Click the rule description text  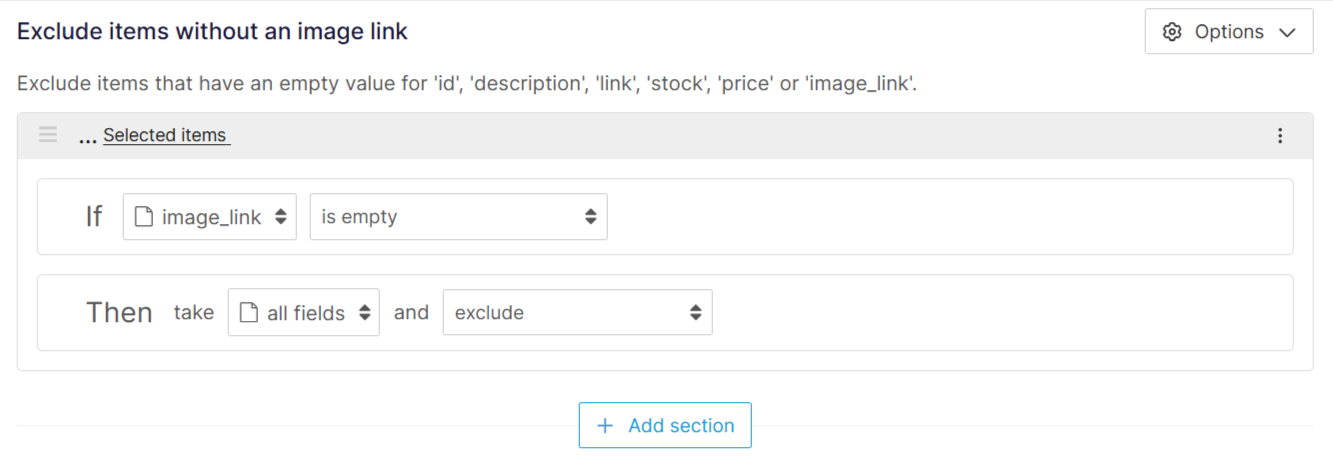coord(467,83)
